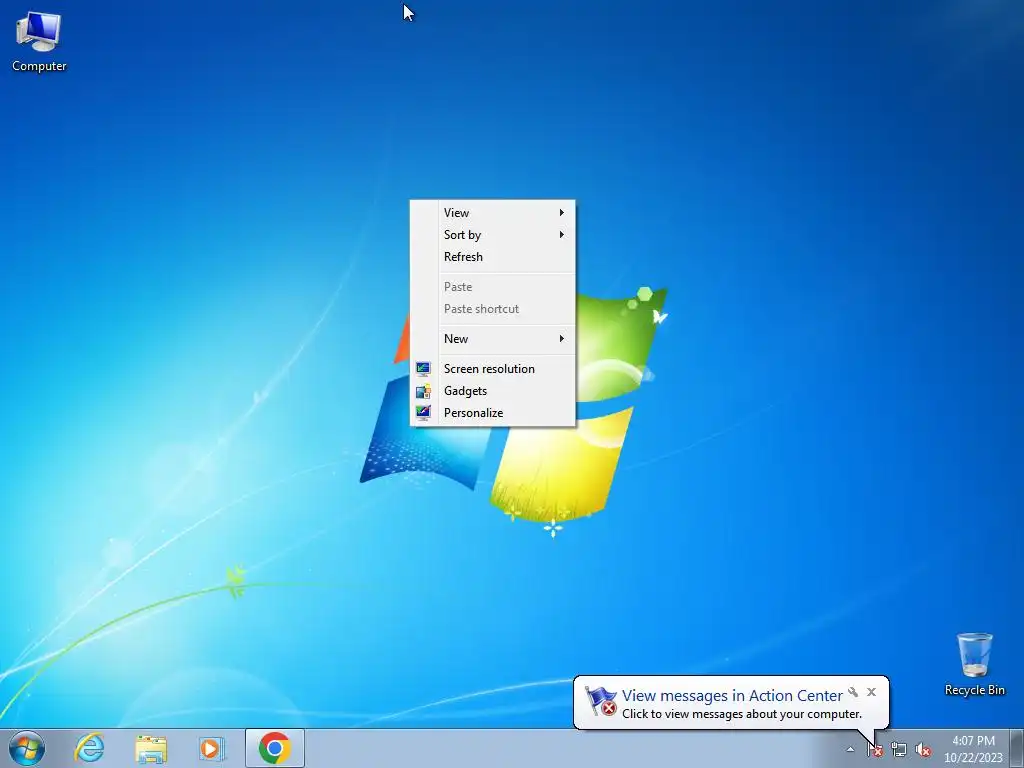Click the Show desktop button at taskbar end
The image size is (1024, 768).
click(x=1017, y=748)
